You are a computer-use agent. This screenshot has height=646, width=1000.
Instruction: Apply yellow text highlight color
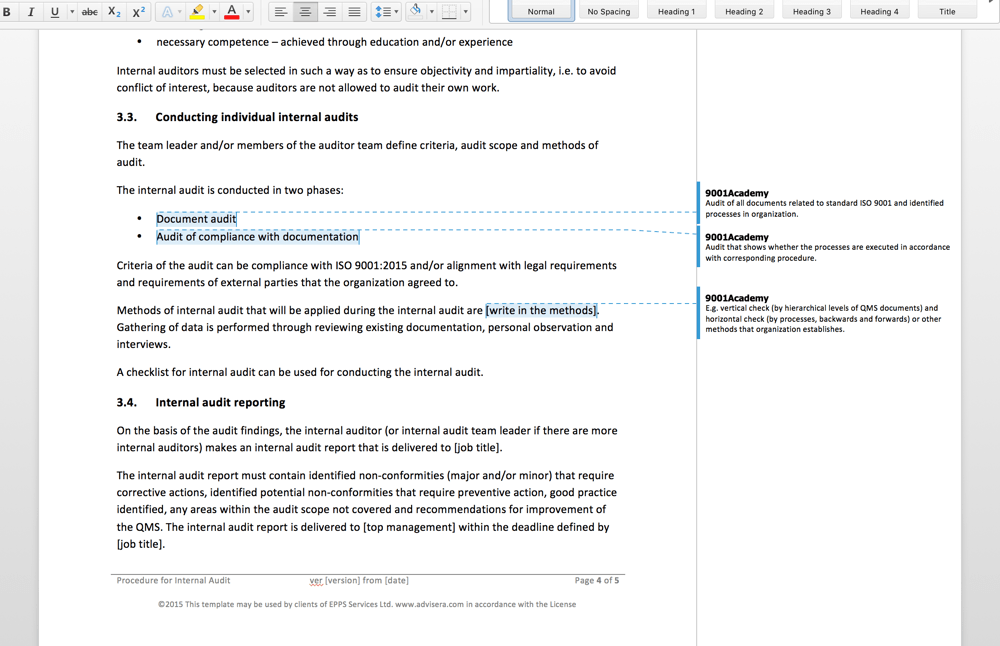tap(197, 11)
